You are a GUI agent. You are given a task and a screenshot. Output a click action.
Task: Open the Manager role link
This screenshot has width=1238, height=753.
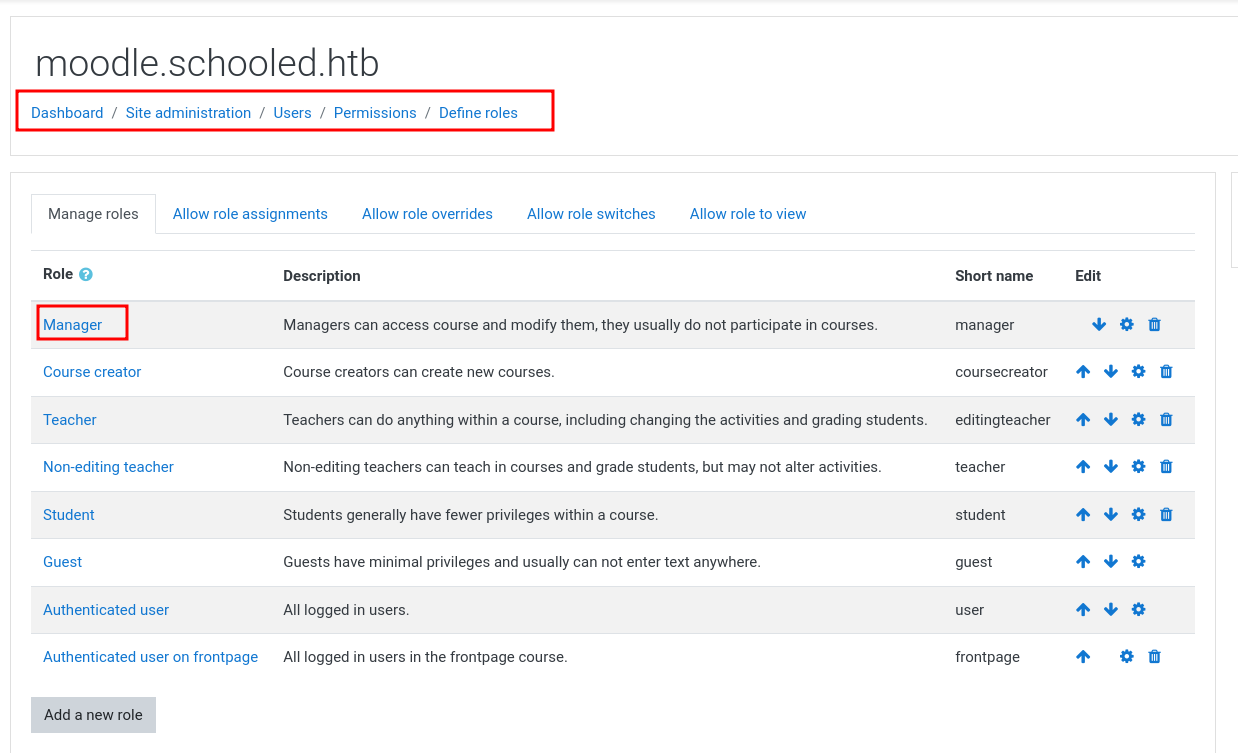click(x=72, y=325)
